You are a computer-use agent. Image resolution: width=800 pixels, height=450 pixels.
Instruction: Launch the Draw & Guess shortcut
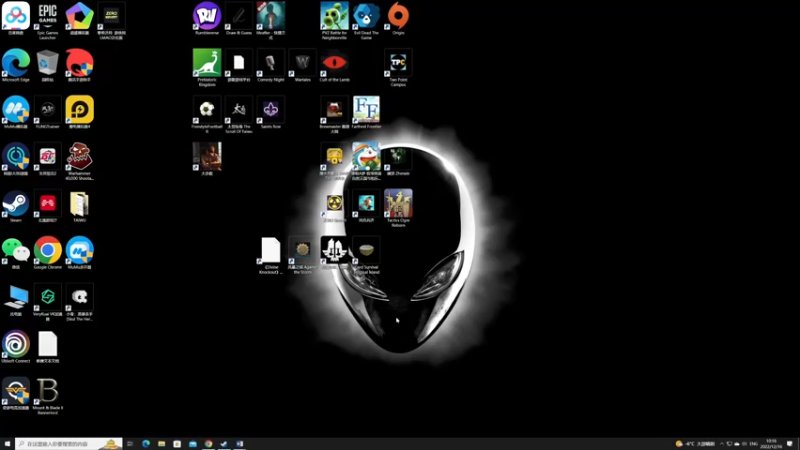tap(239, 17)
